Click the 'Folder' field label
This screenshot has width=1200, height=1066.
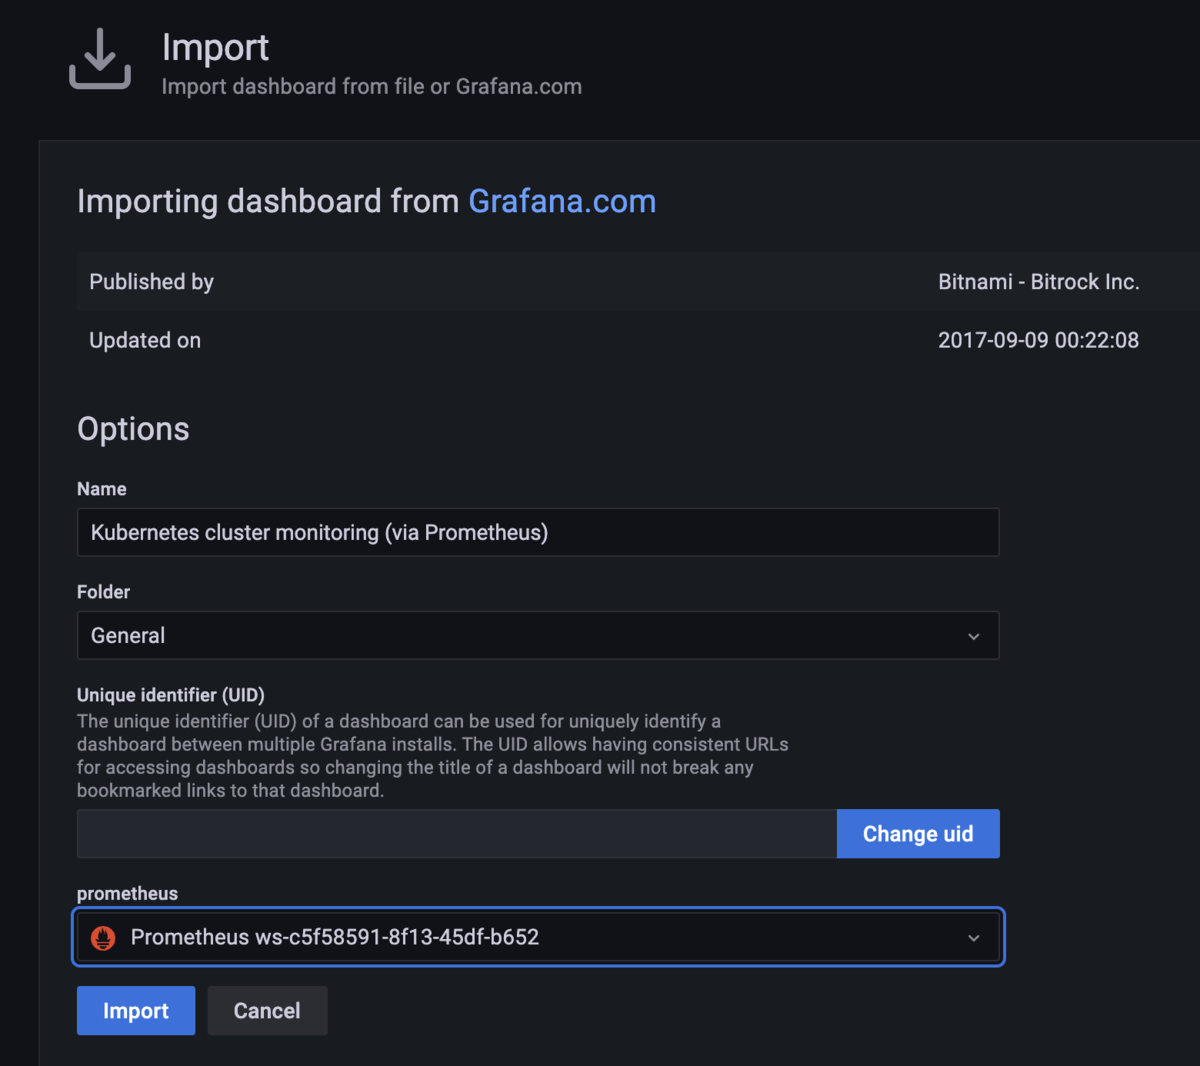(103, 592)
